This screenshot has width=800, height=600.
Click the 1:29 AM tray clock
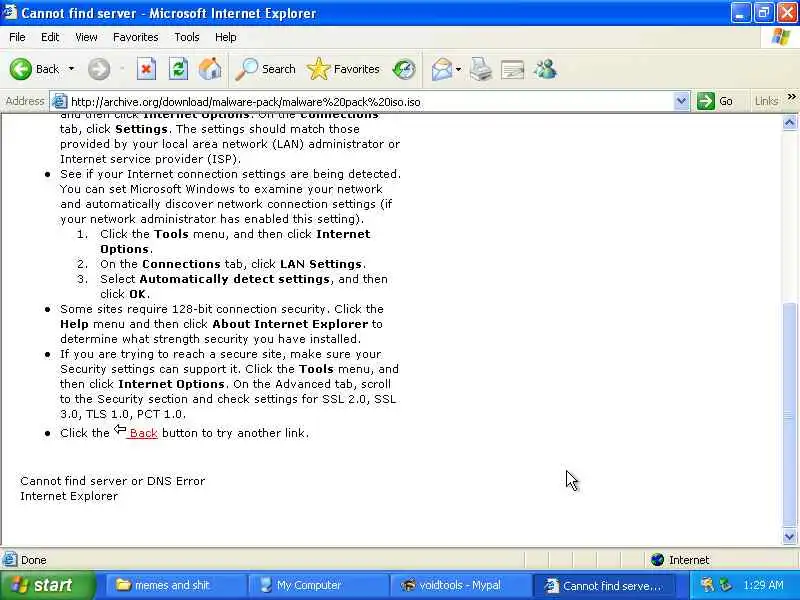[x=763, y=585]
